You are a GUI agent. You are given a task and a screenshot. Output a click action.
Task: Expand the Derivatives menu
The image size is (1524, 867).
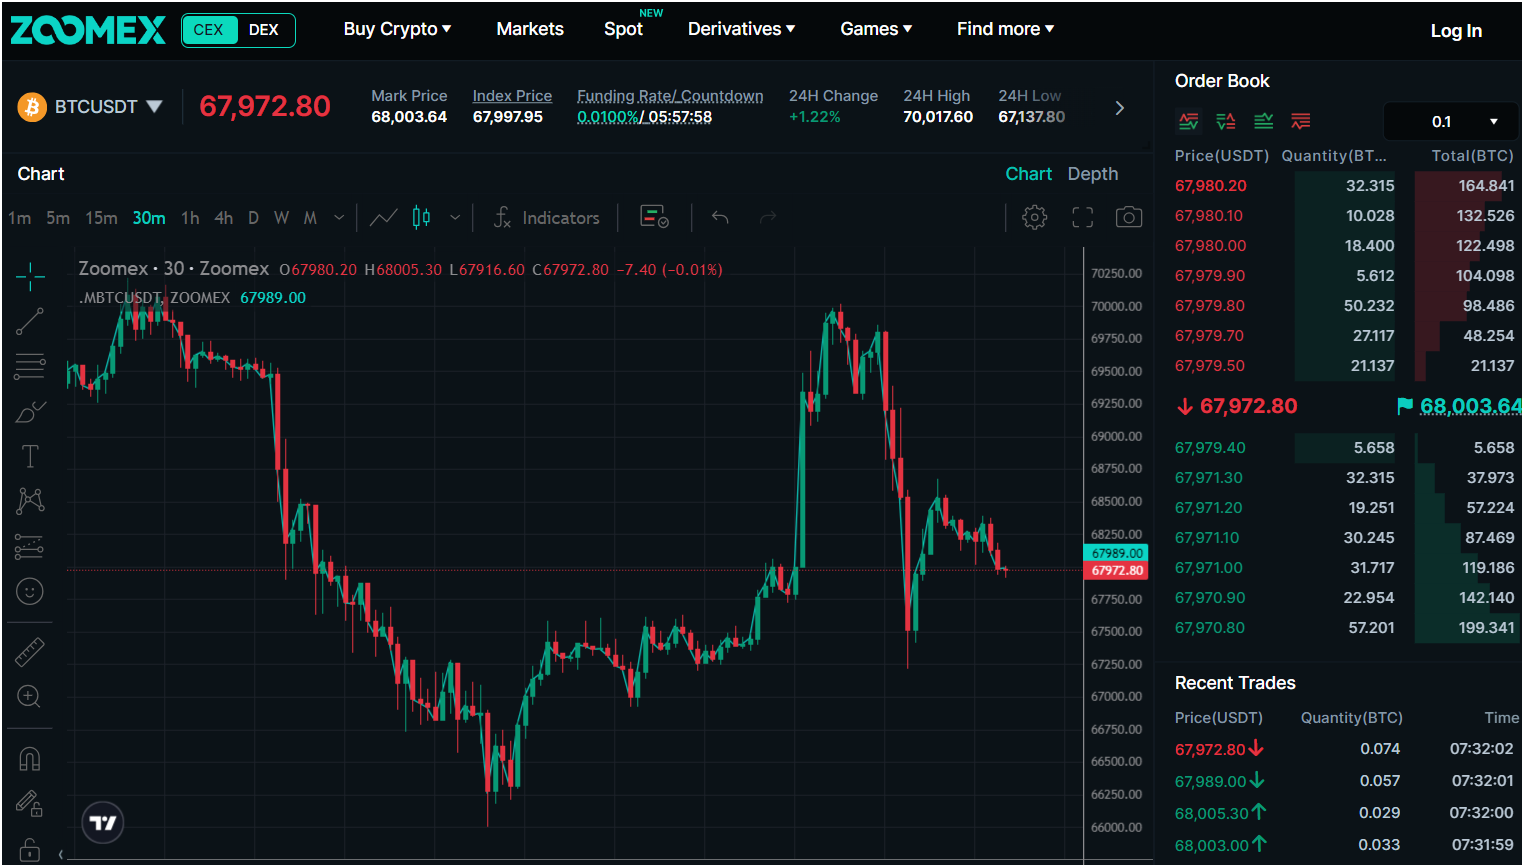tap(741, 29)
